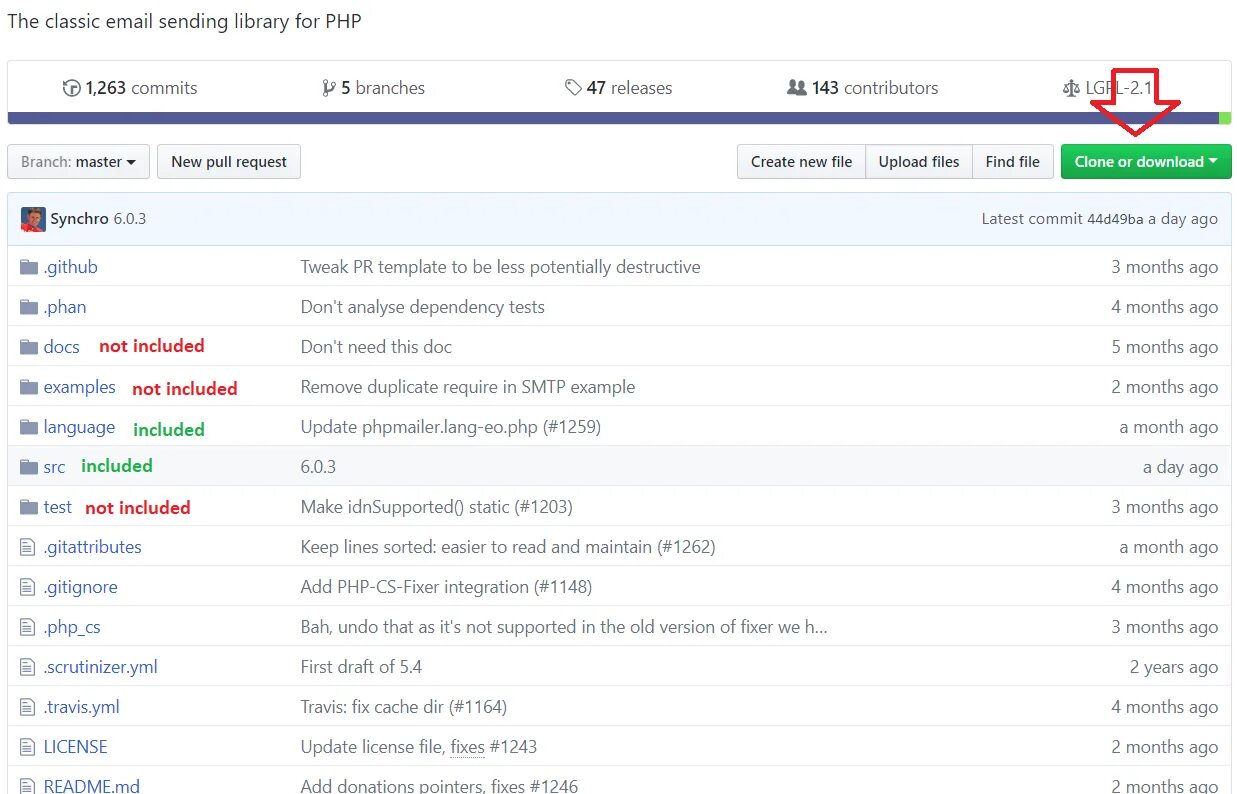Click the .gitignore file icon
Viewport: 1237px width, 794px height.
coord(28,587)
